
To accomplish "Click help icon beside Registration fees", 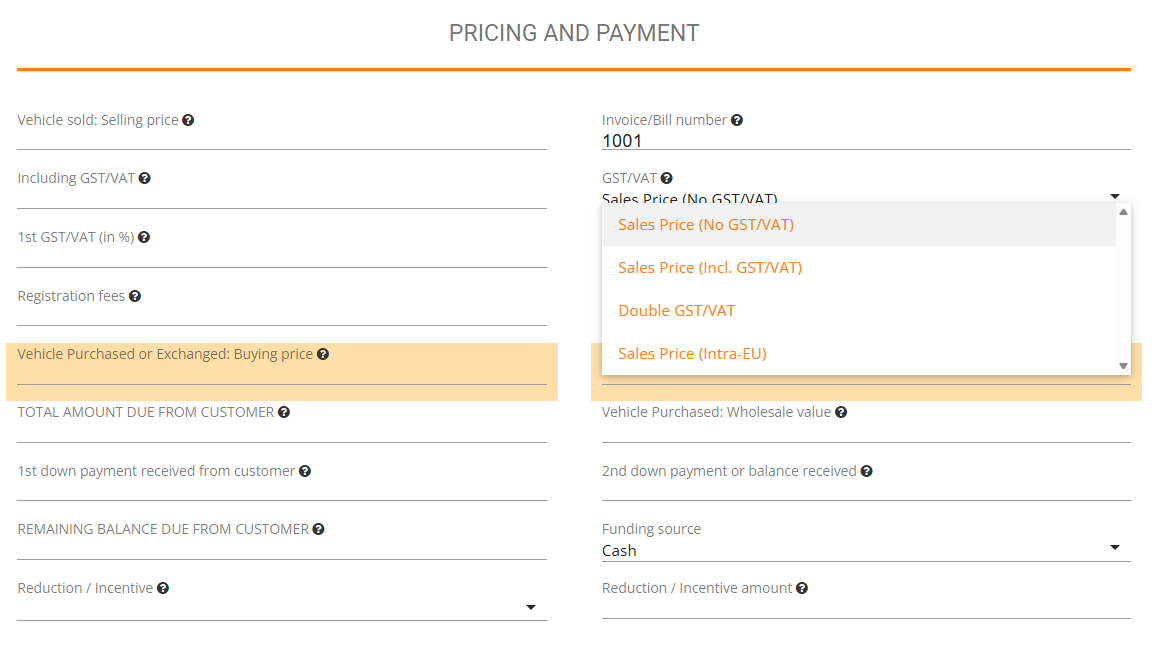I will [x=135, y=296].
